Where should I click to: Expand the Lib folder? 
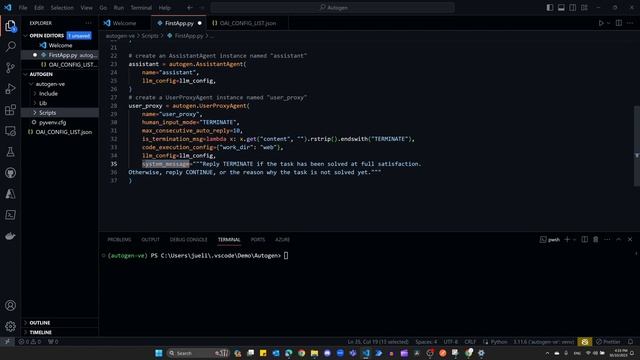[x=35, y=103]
